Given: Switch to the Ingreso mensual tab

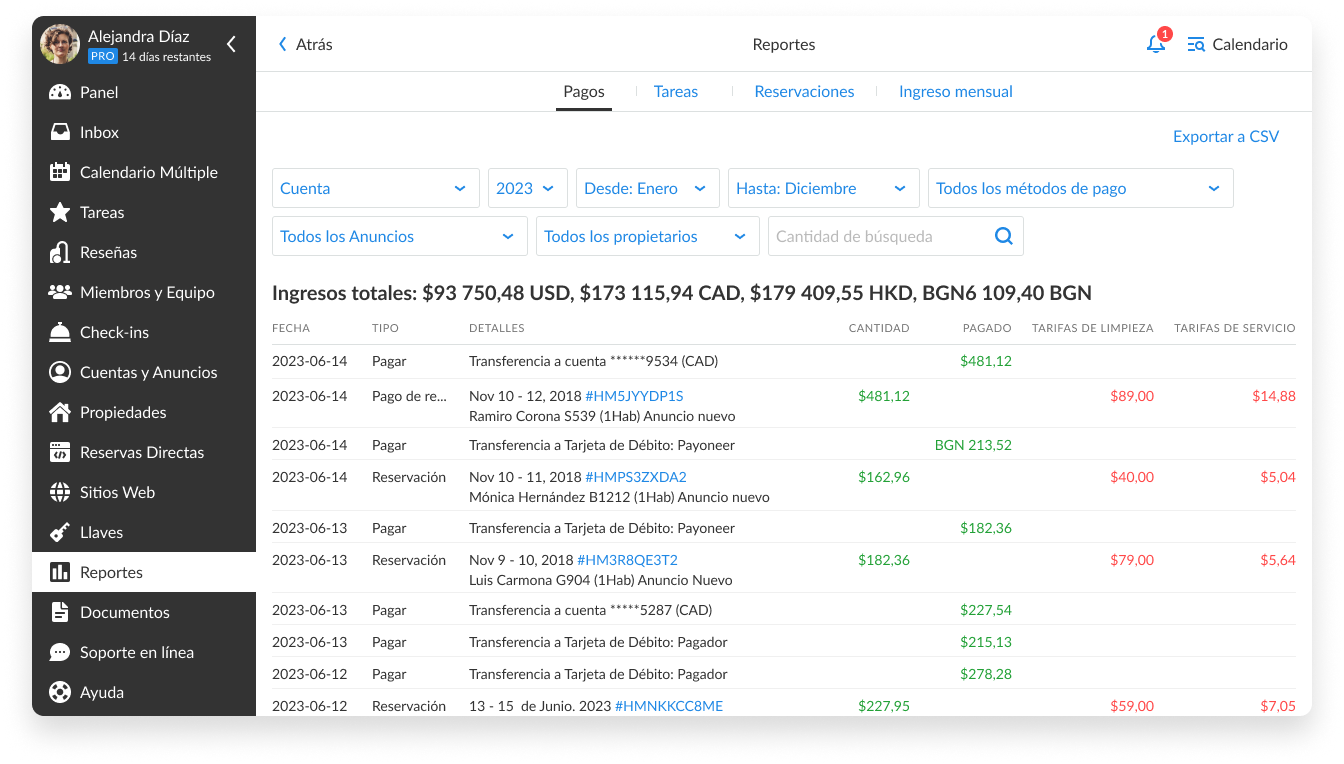Looking at the screenshot, I should [955, 91].
